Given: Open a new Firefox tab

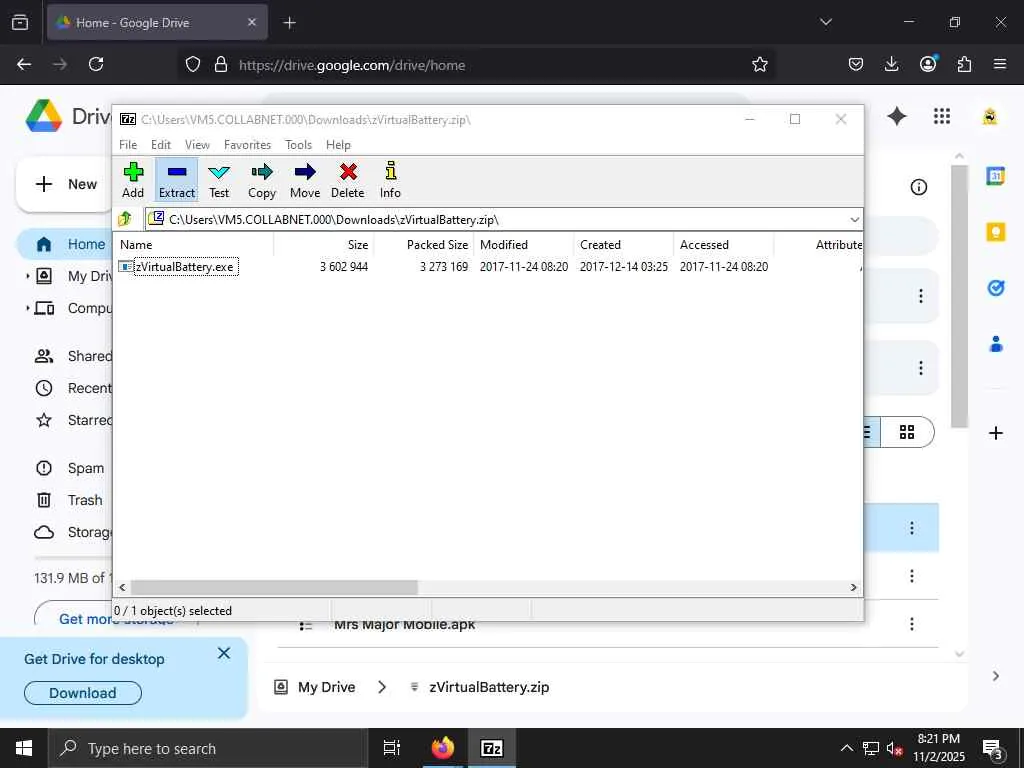Looking at the screenshot, I should 289,23.
